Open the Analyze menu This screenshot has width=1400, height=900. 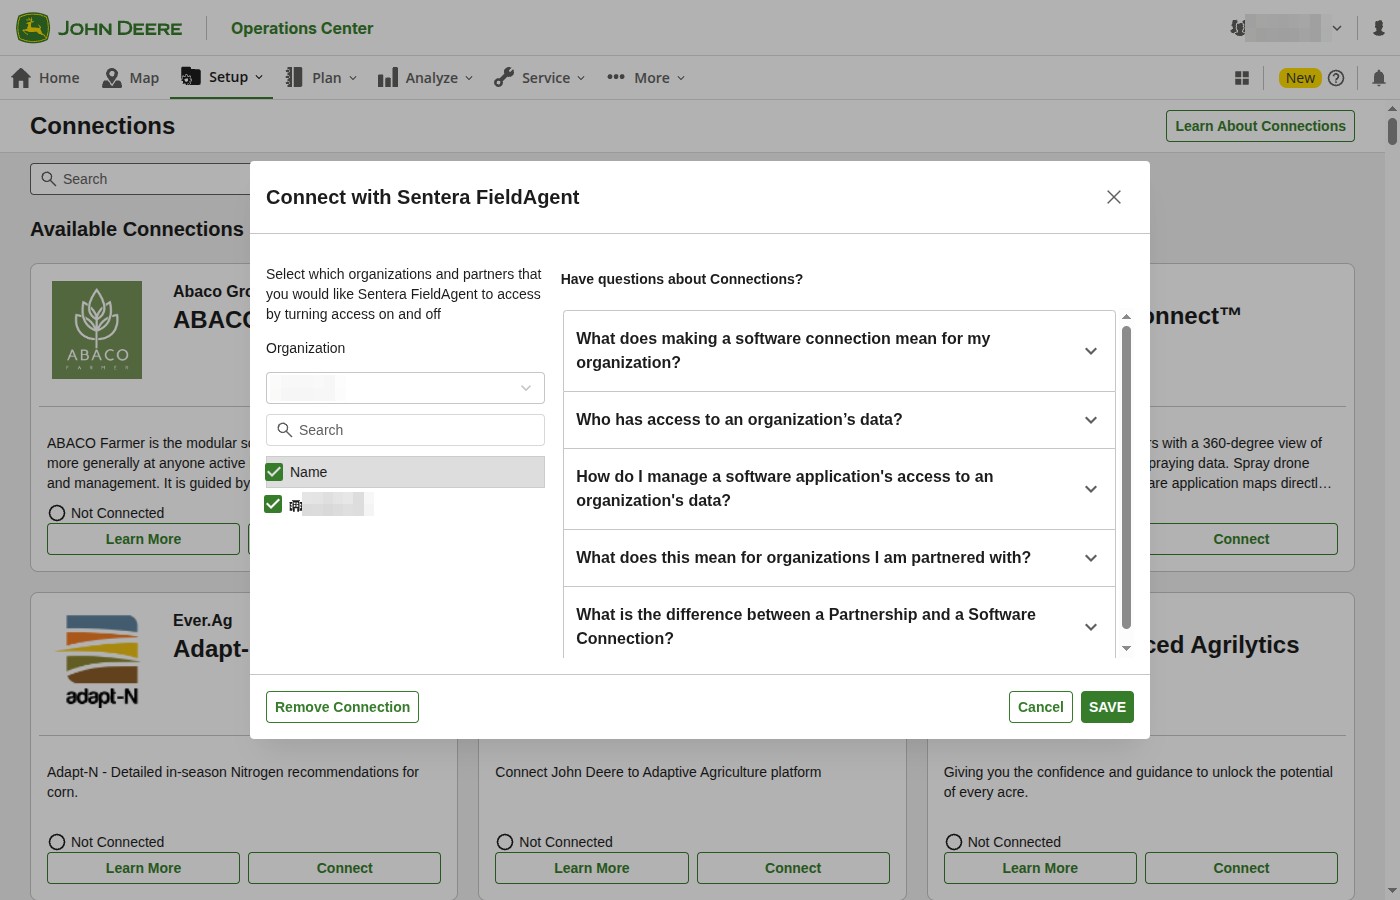425,78
